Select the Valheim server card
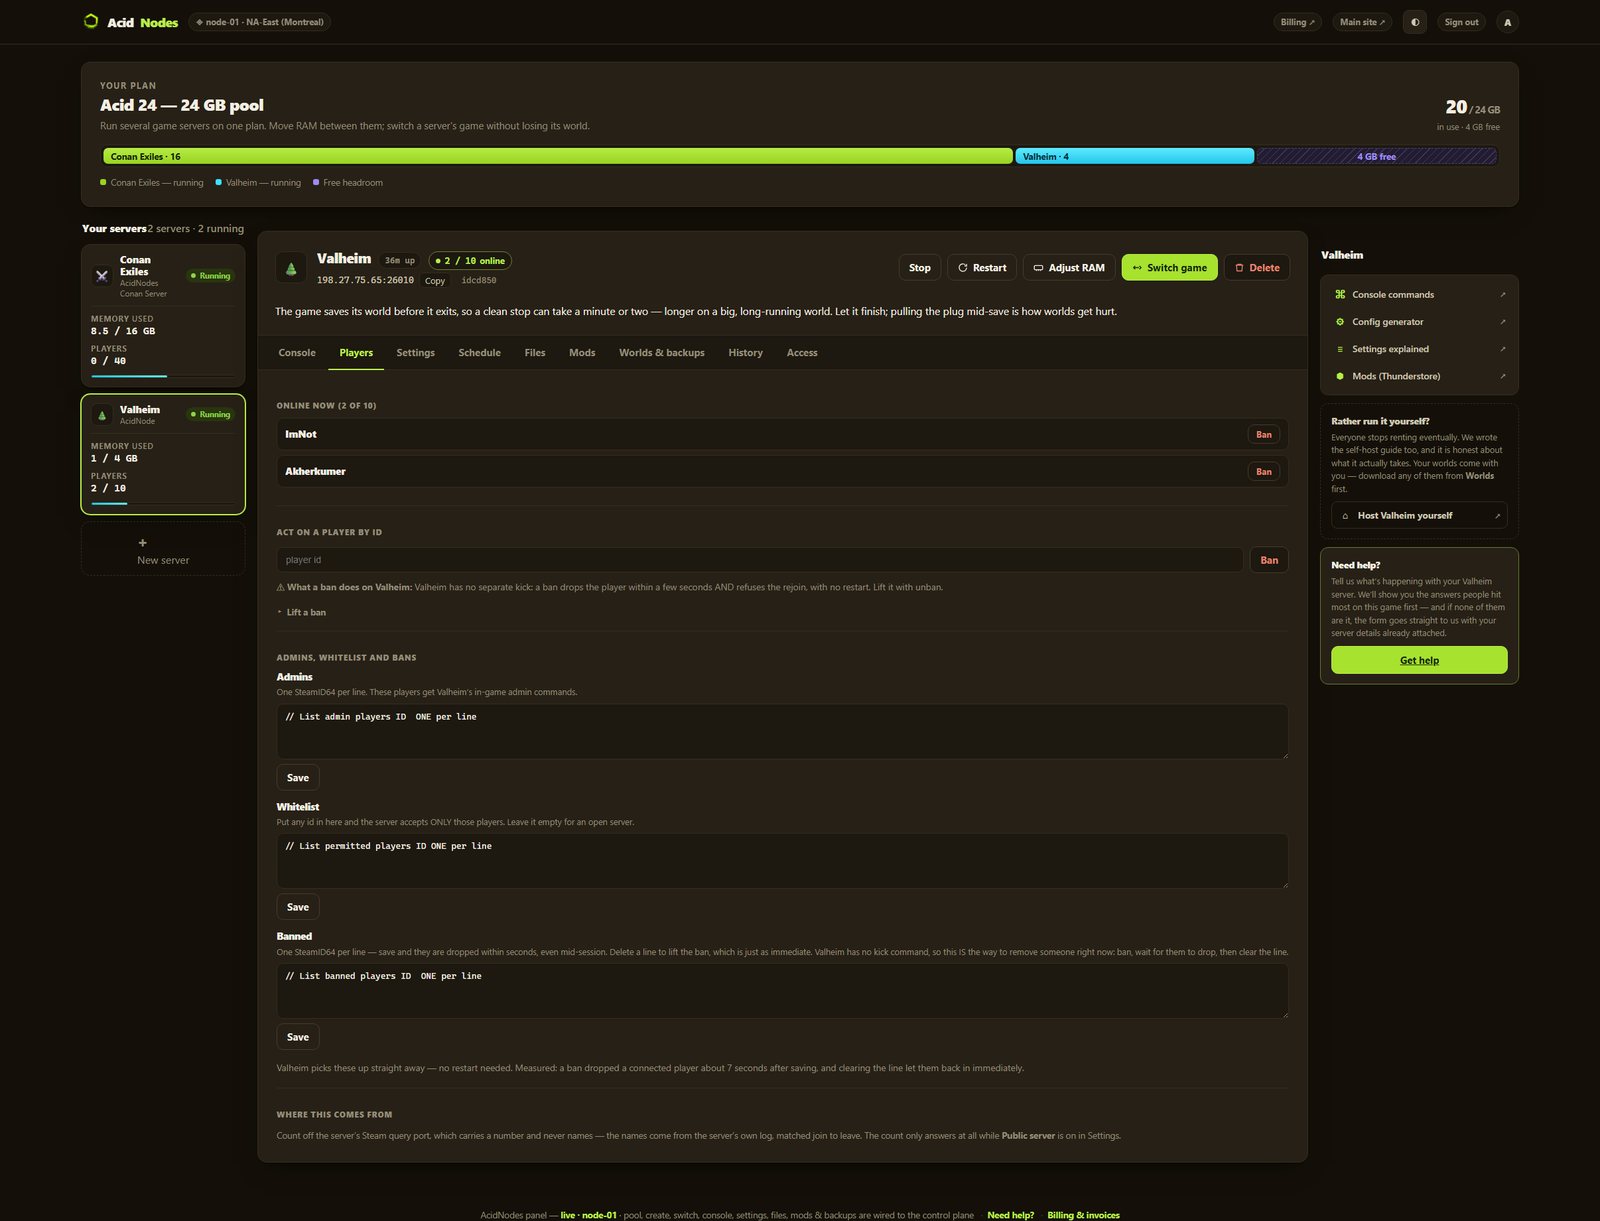Screen dimensions: 1600x1221 (163, 454)
